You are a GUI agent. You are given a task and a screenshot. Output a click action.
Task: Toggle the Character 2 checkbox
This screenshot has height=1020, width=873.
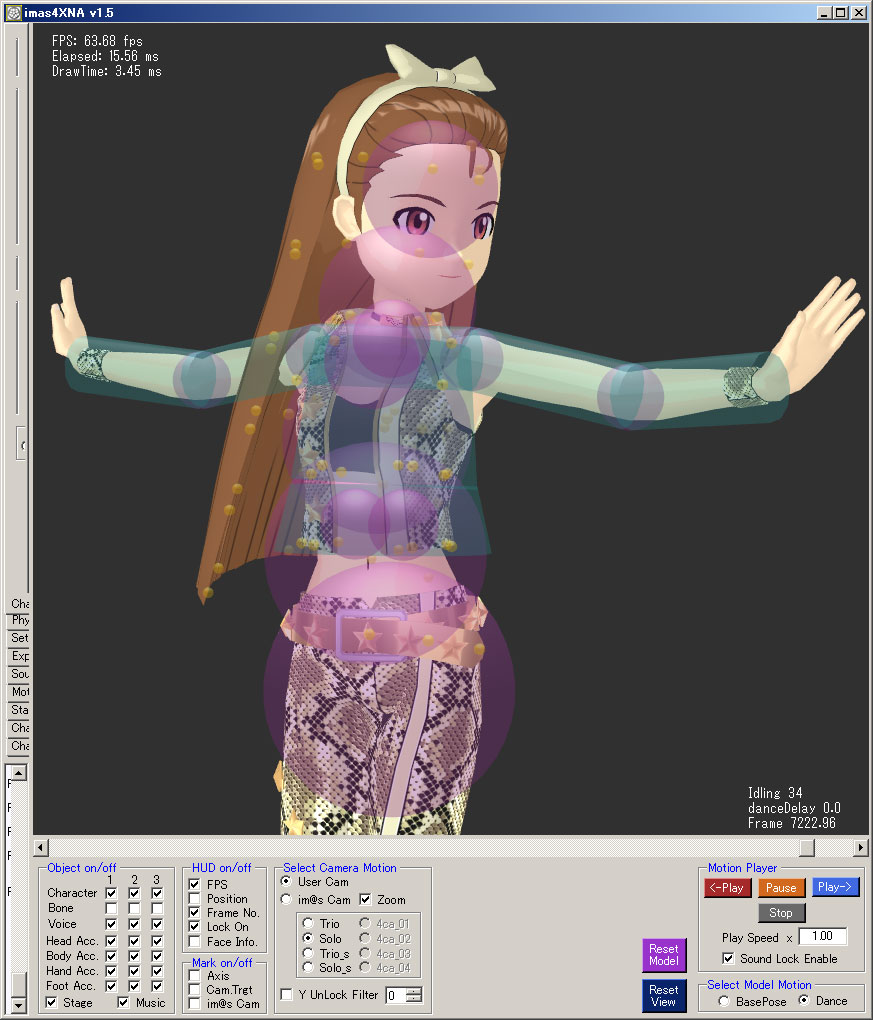(x=134, y=893)
